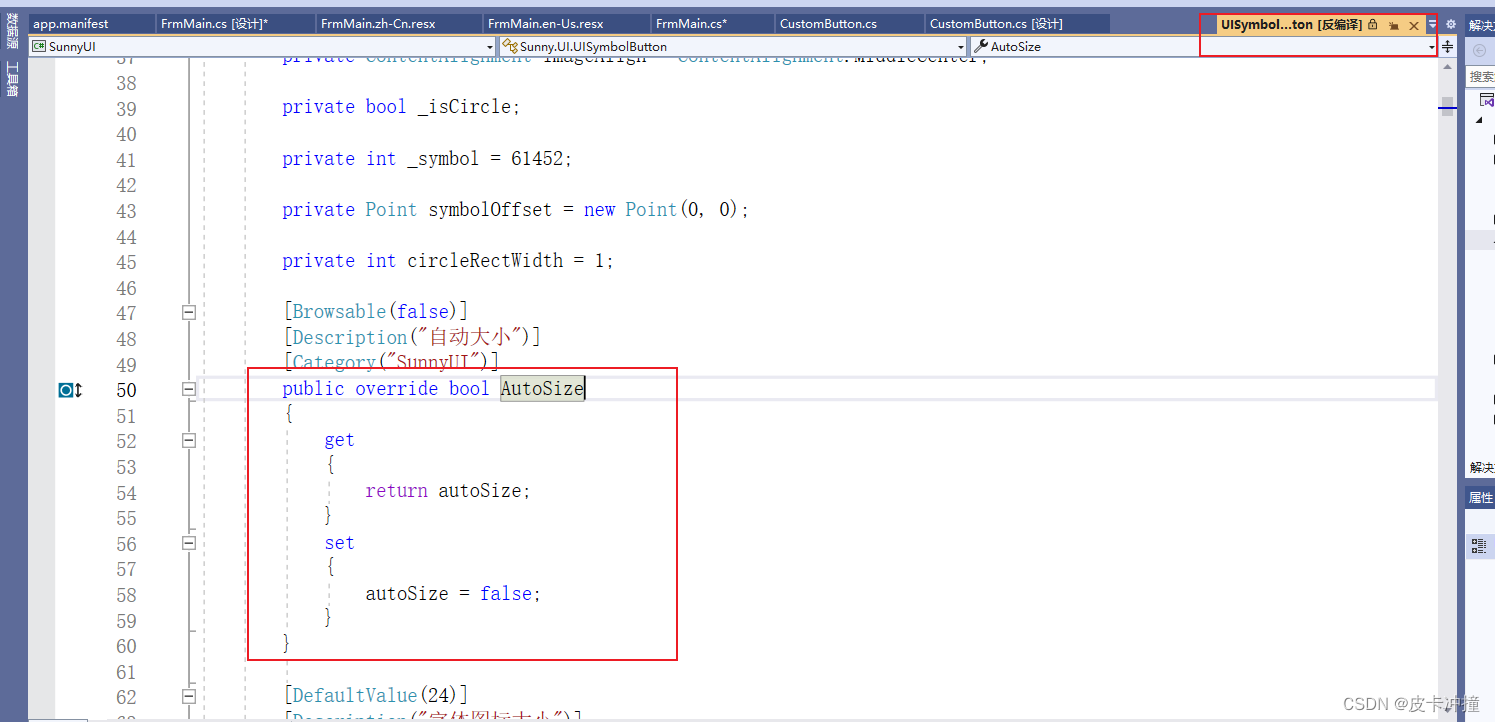The image size is (1495, 722).
Task: Click the C# project icon in the SunnyUI dropdown
Action: click(40, 46)
